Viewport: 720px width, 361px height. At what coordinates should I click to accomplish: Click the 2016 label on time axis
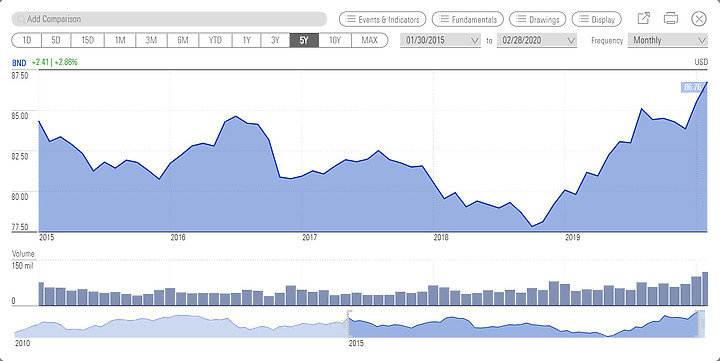tap(178, 237)
